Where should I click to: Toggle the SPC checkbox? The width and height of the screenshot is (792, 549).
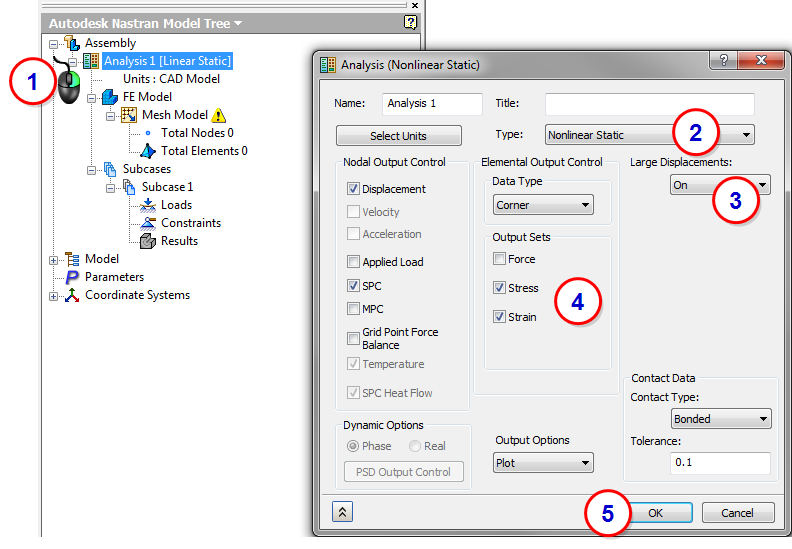pos(353,286)
